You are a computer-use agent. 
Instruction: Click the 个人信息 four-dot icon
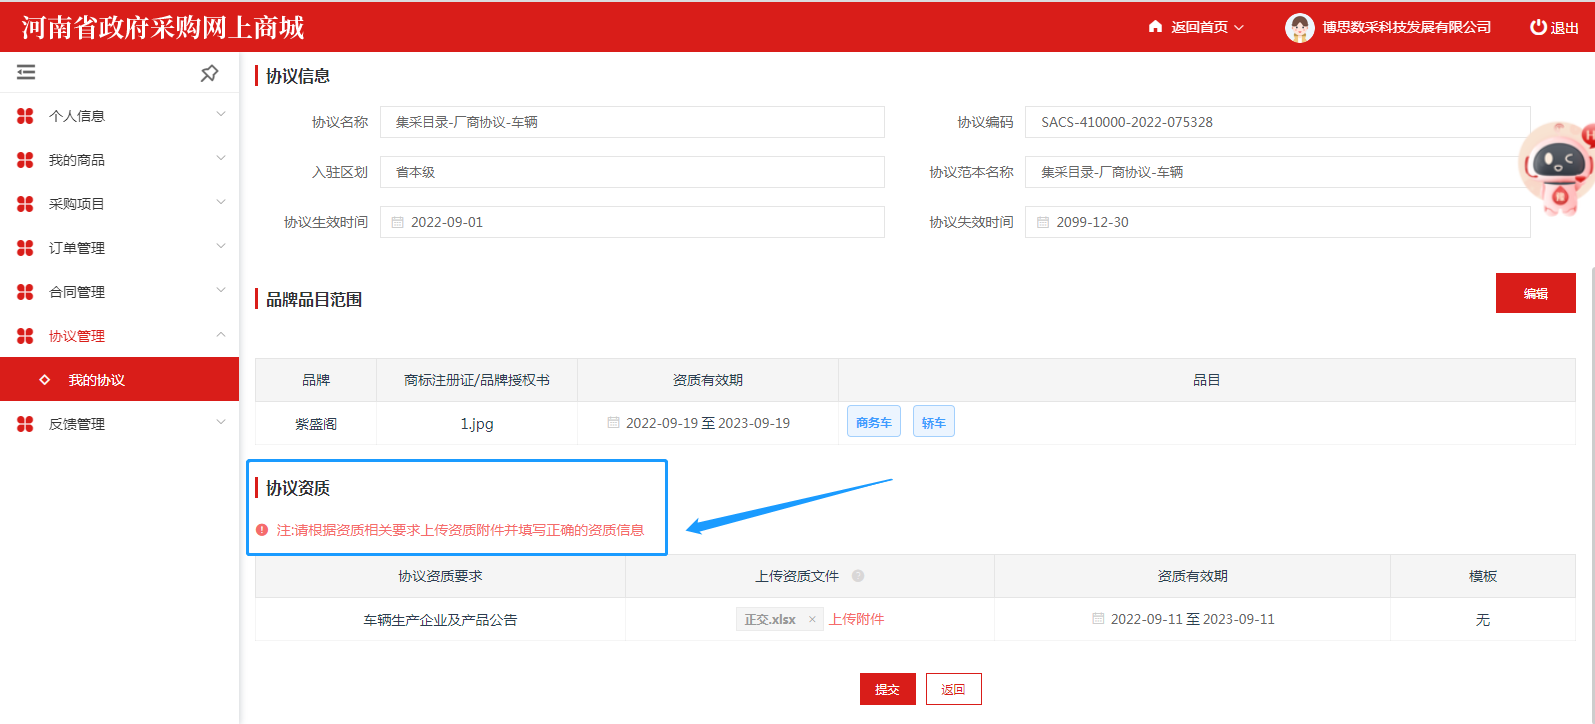[25, 116]
